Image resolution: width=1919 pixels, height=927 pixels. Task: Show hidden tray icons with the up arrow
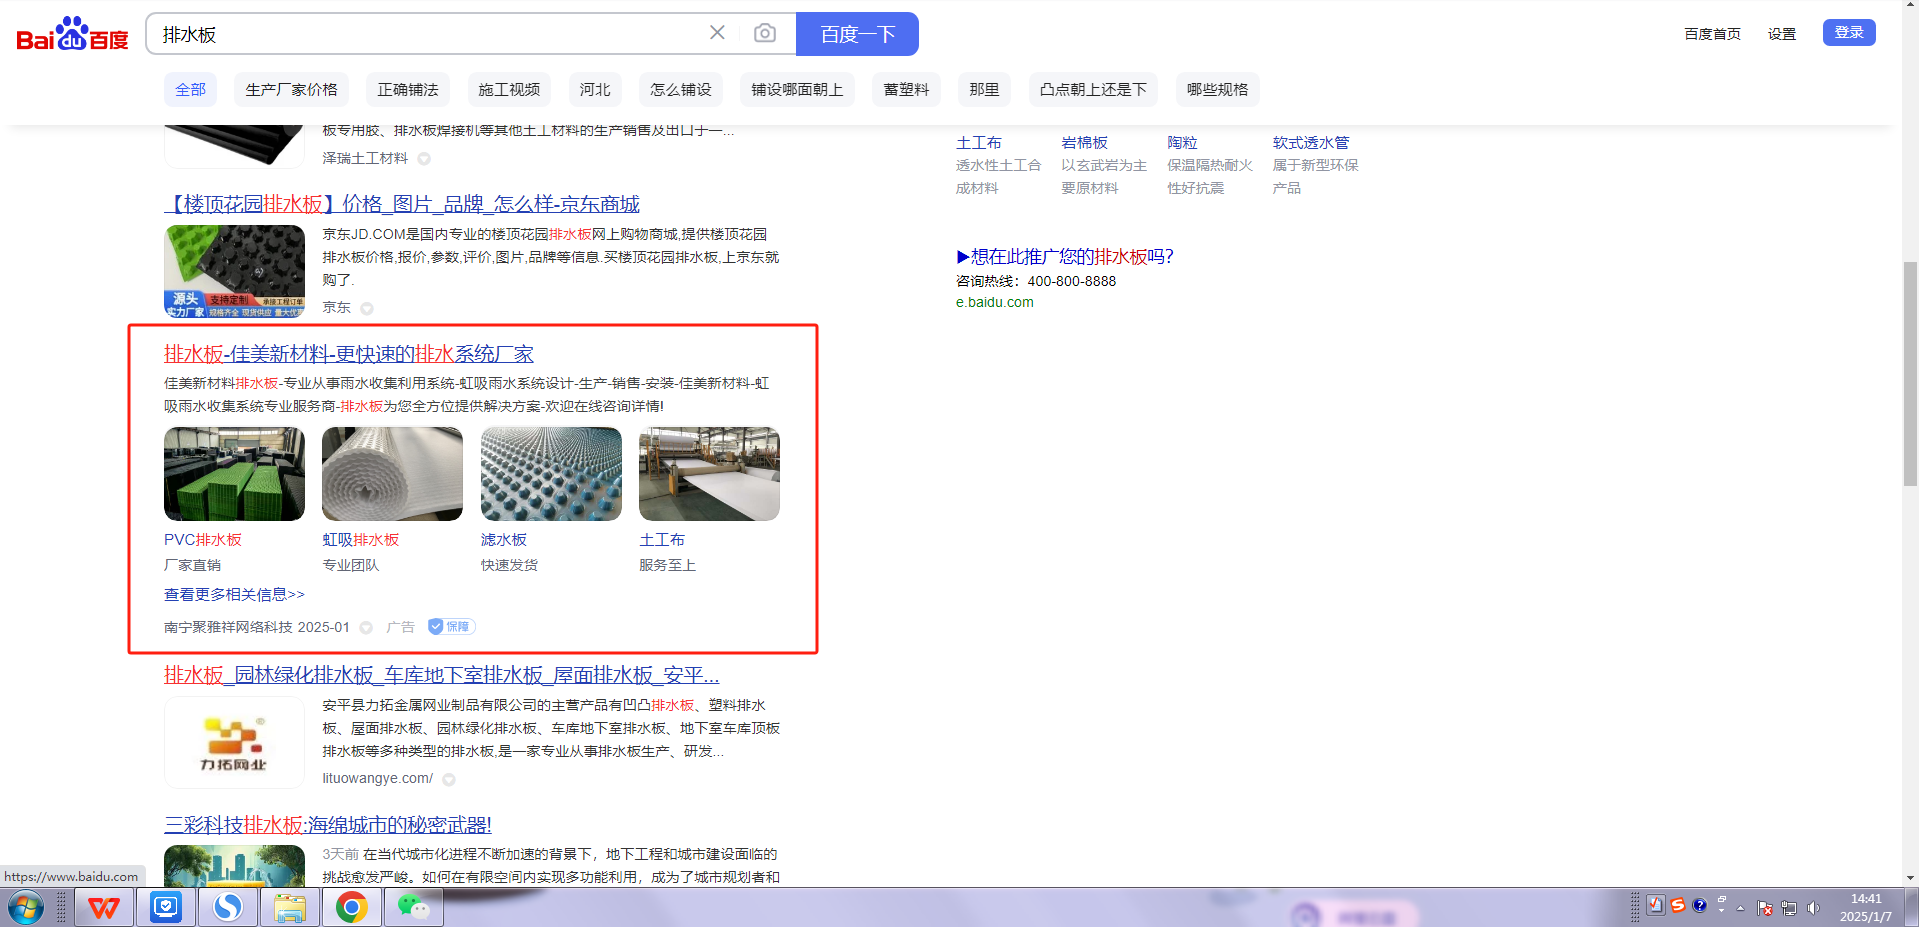1741,908
